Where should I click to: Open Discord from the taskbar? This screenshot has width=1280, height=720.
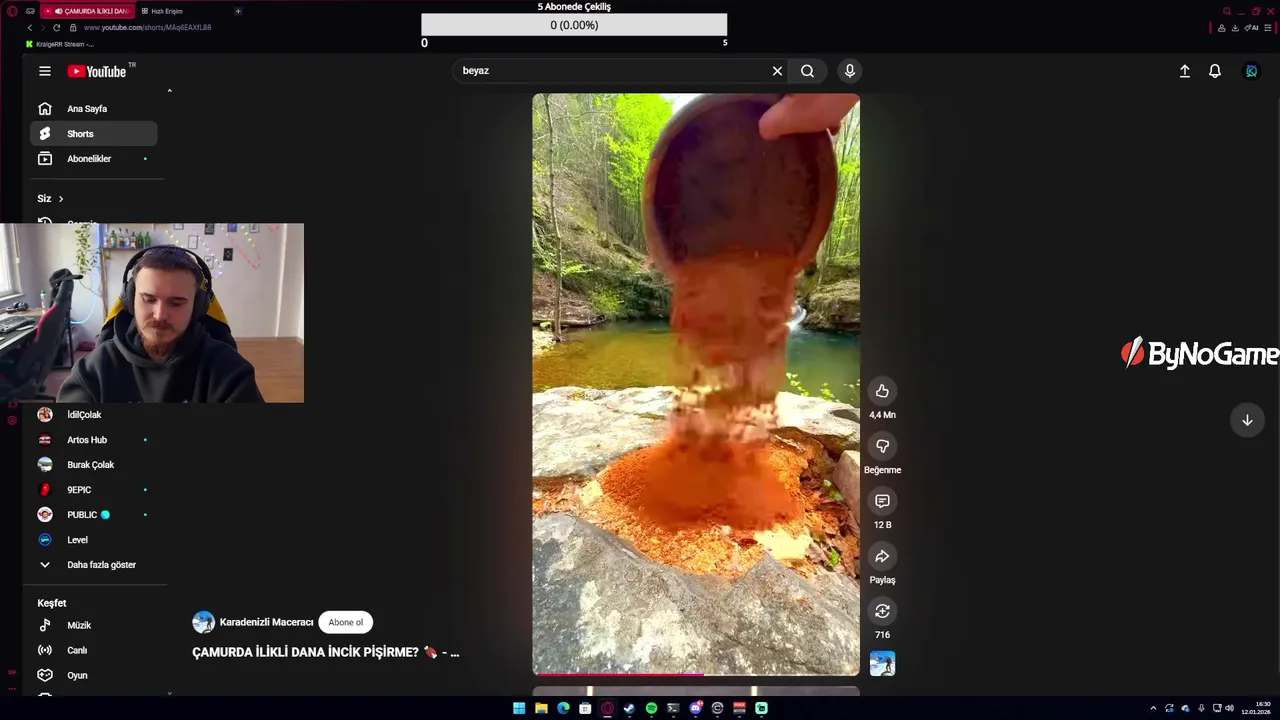coord(695,708)
